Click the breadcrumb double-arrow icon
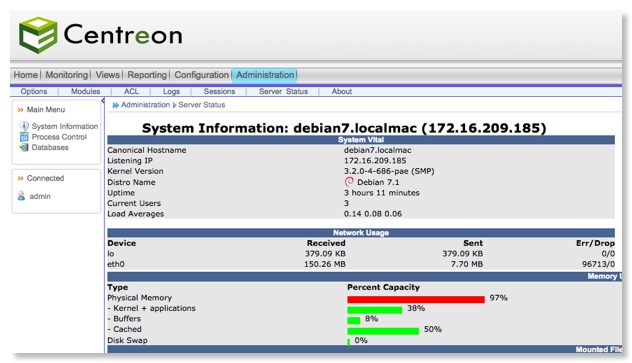The height and width of the screenshot is (363, 632). click(115, 105)
